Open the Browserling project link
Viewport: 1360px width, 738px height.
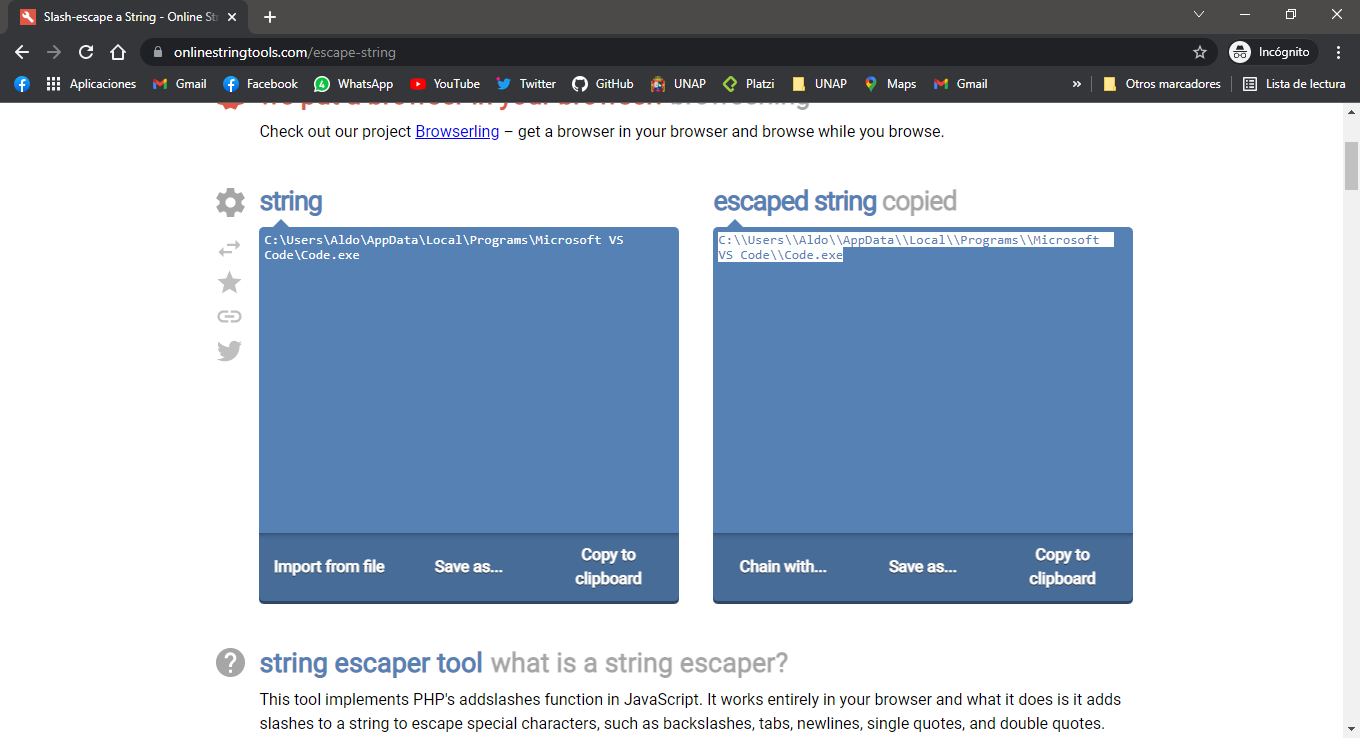coord(456,131)
